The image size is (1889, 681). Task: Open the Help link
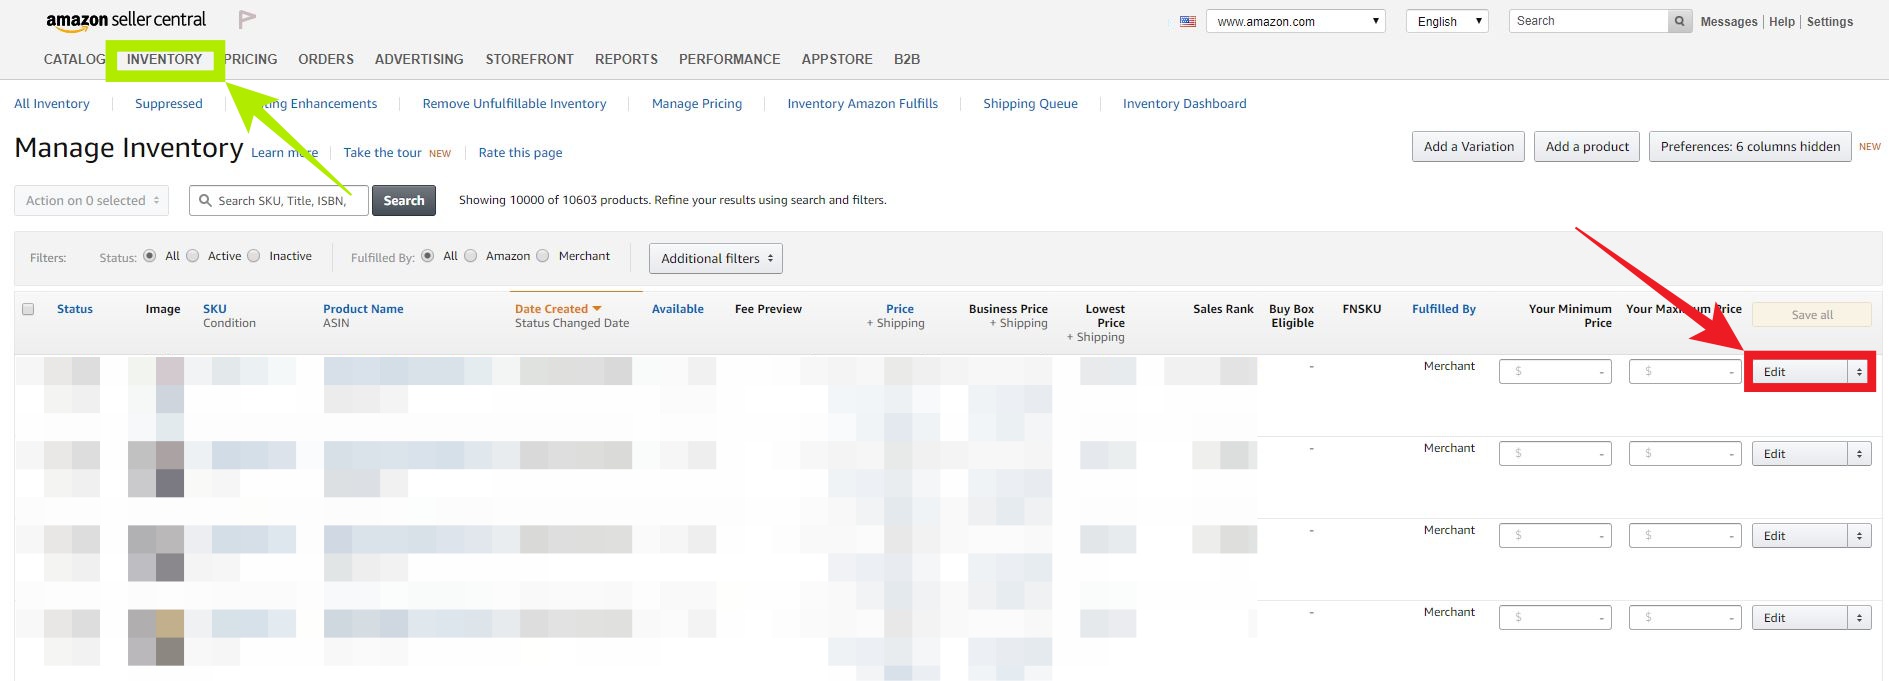pyautogui.click(x=1782, y=21)
